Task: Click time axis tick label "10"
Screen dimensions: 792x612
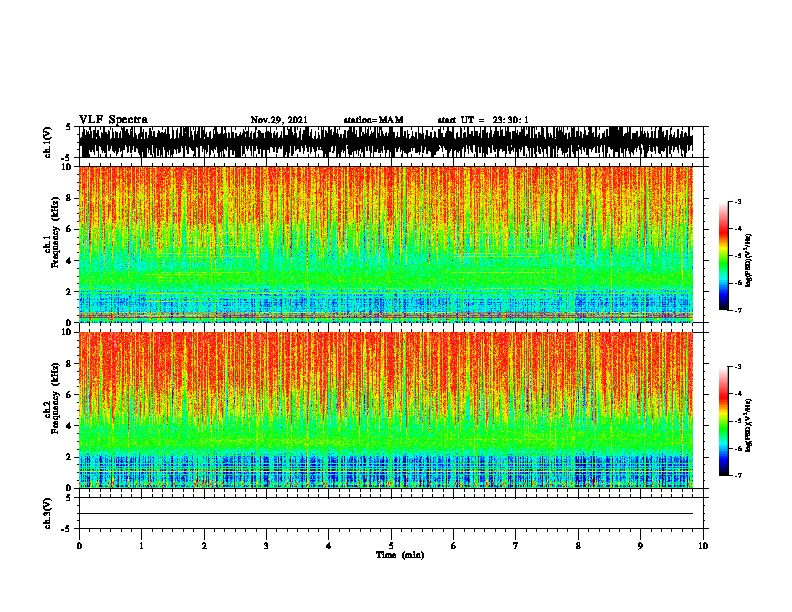Action: [x=703, y=546]
